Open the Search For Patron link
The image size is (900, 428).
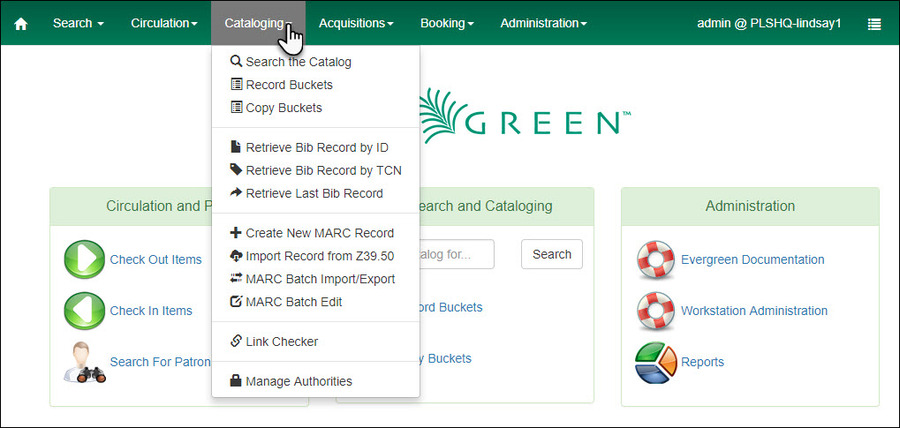click(x=160, y=362)
